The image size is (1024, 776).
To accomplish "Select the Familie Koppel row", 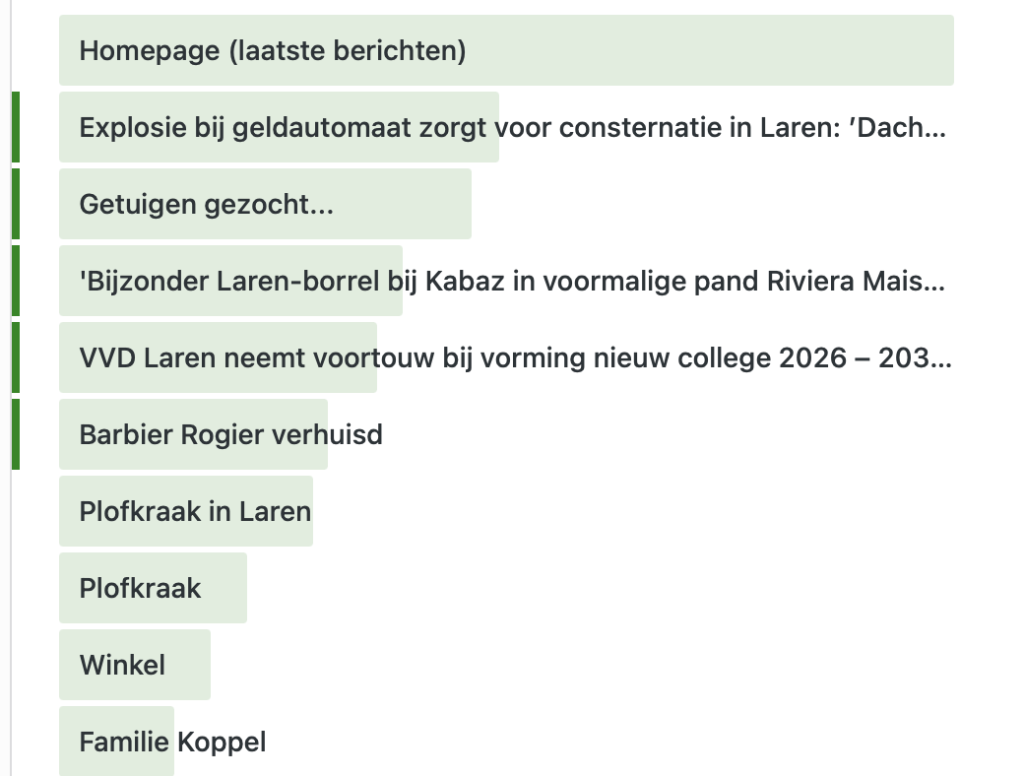I will [172, 742].
